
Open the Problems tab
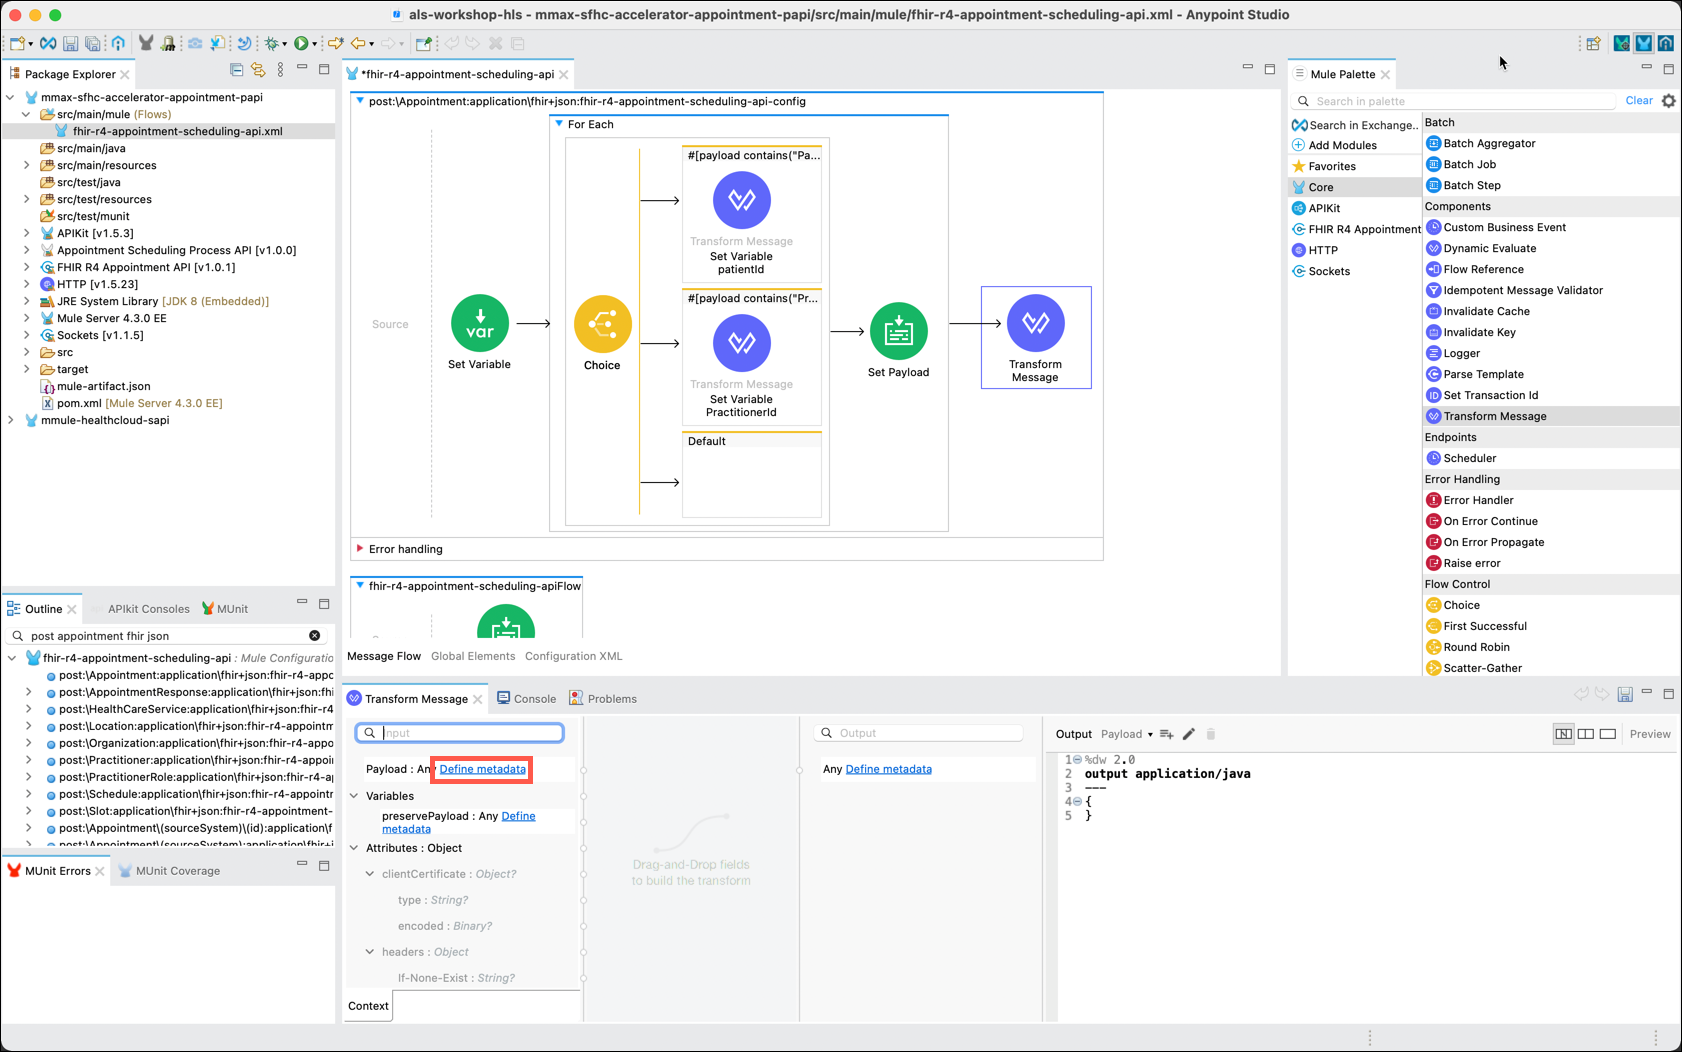(x=603, y=699)
